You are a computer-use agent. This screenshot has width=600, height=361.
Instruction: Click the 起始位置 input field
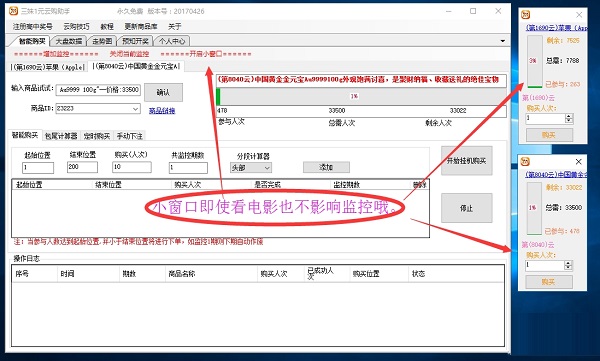(x=38, y=168)
